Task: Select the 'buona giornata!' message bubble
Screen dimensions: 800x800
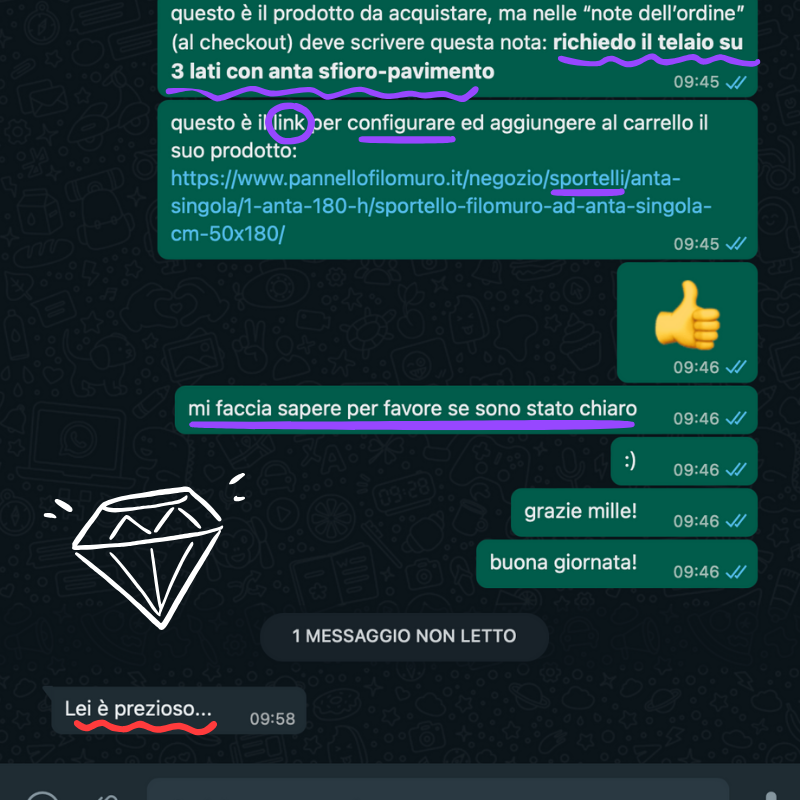Action: [x=617, y=564]
